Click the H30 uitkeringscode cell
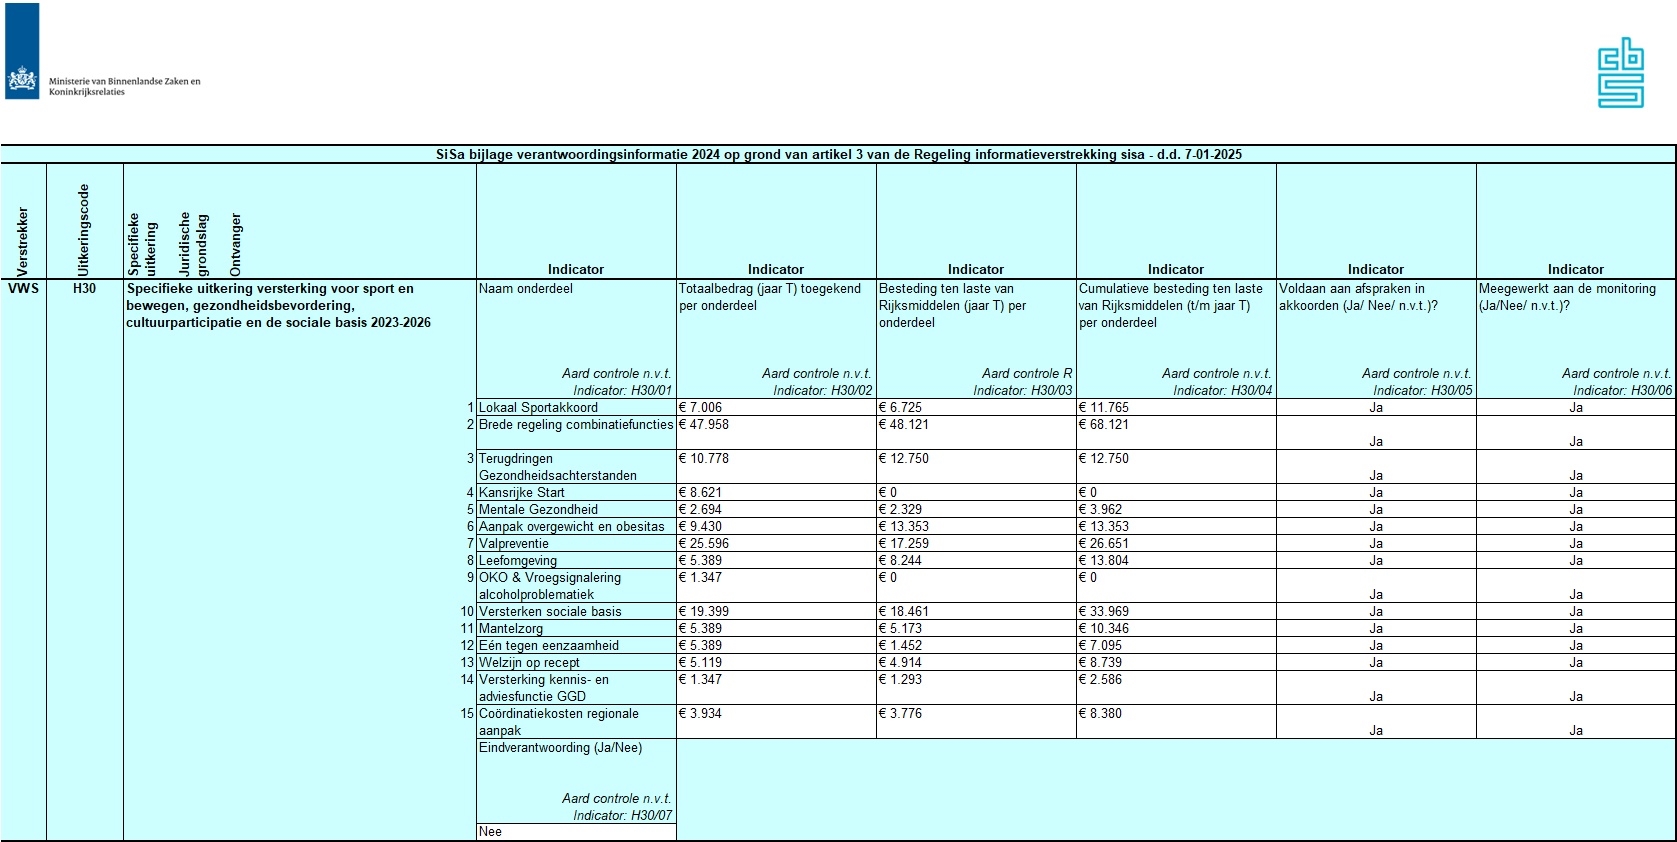The image size is (1677, 842). (x=84, y=289)
